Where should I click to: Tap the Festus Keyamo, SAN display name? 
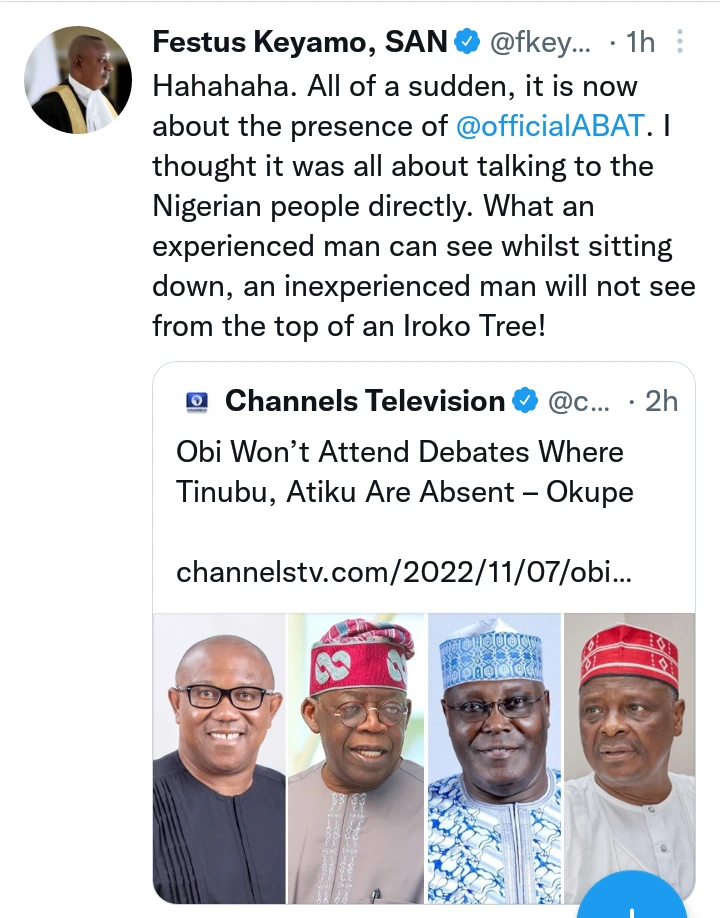click(x=299, y=42)
